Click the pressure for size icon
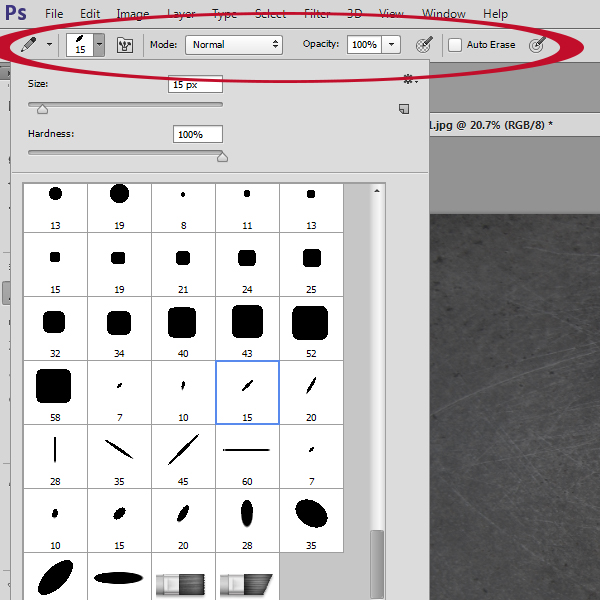 537,45
